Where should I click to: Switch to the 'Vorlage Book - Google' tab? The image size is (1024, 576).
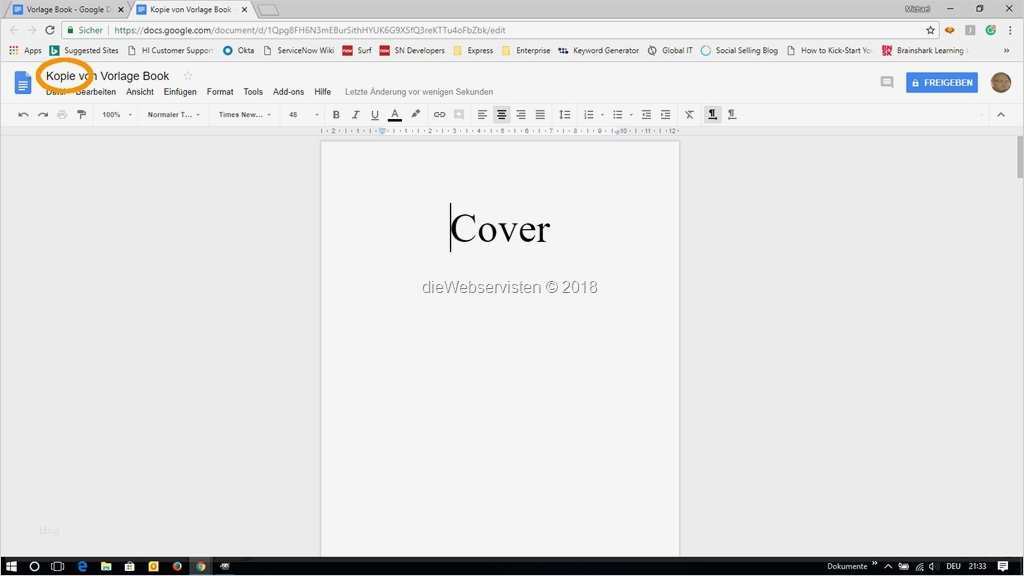(69, 10)
